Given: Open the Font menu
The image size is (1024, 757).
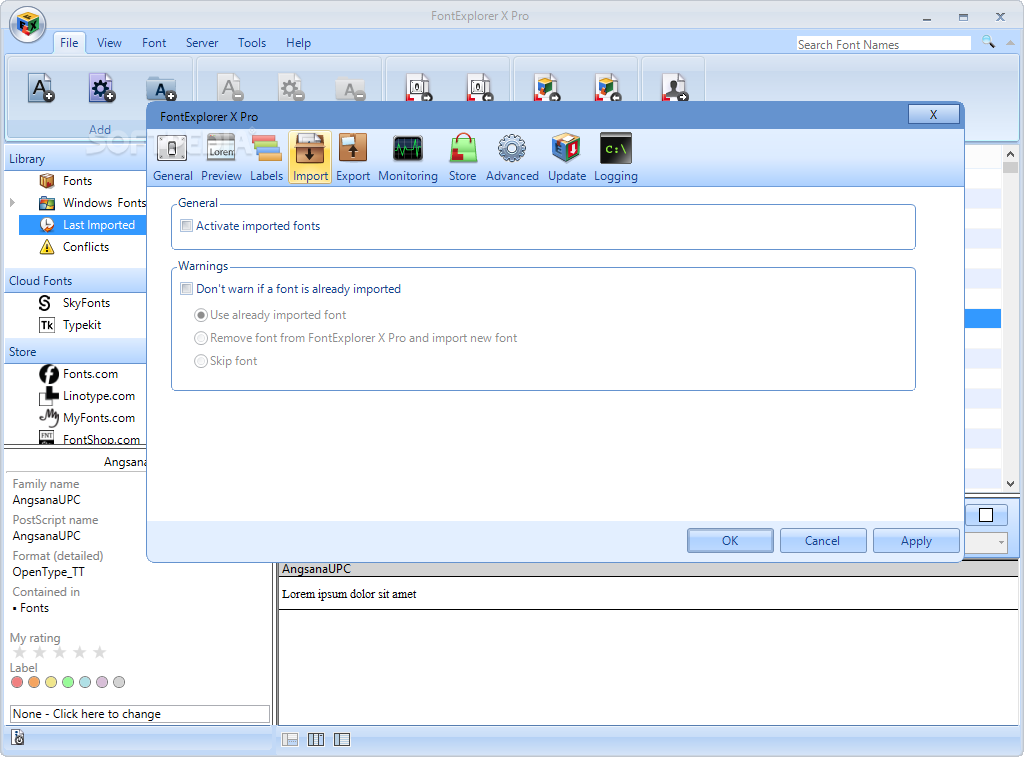Looking at the screenshot, I should (154, 42).
